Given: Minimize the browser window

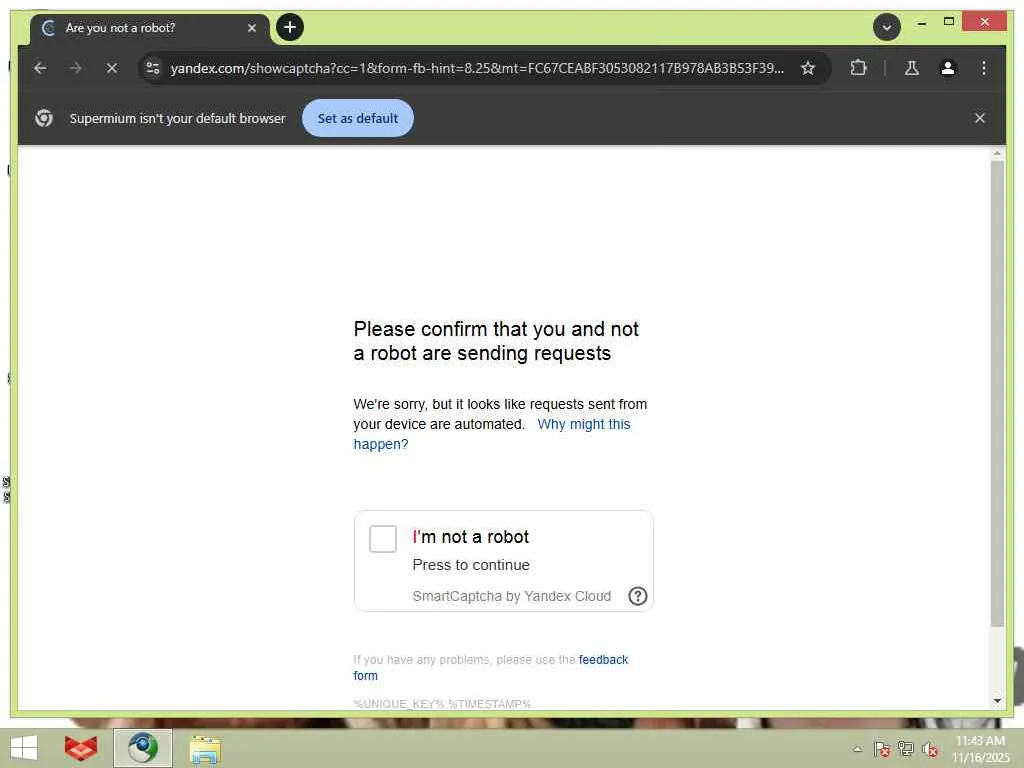Looking at the screenshot, I should [x=921, y=22].
